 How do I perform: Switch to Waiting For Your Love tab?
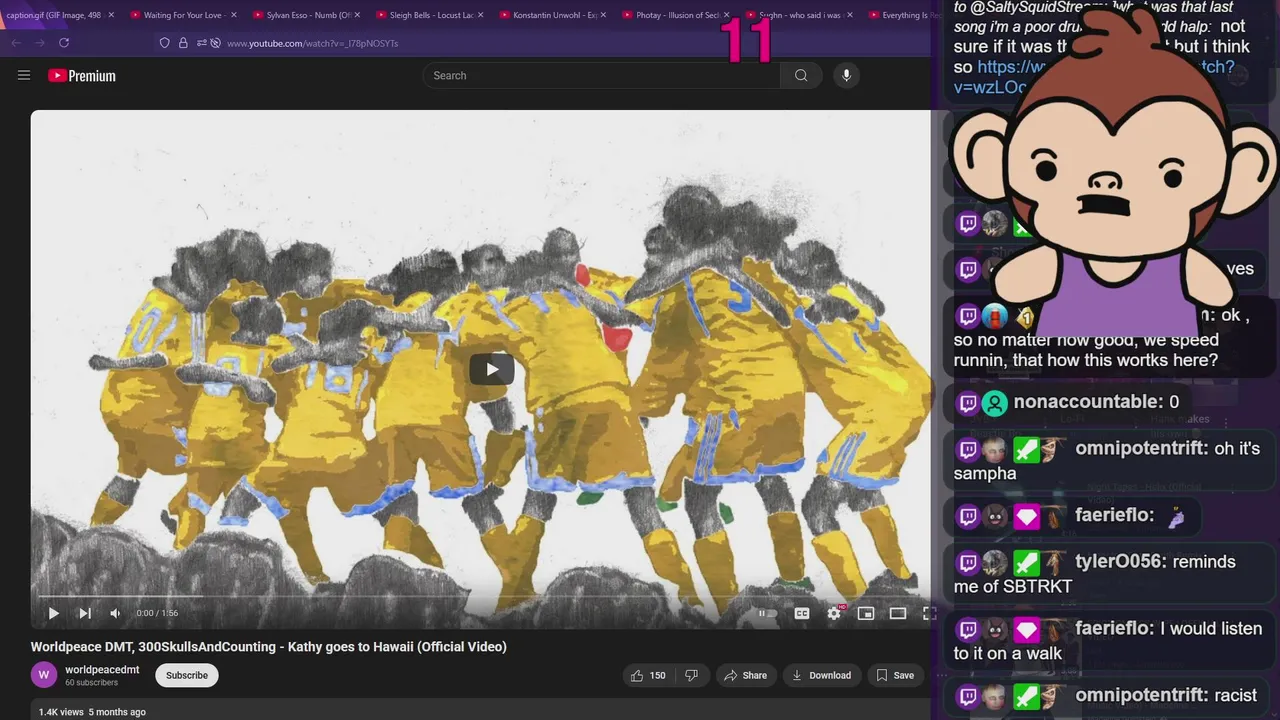click(x=183, y=15)
